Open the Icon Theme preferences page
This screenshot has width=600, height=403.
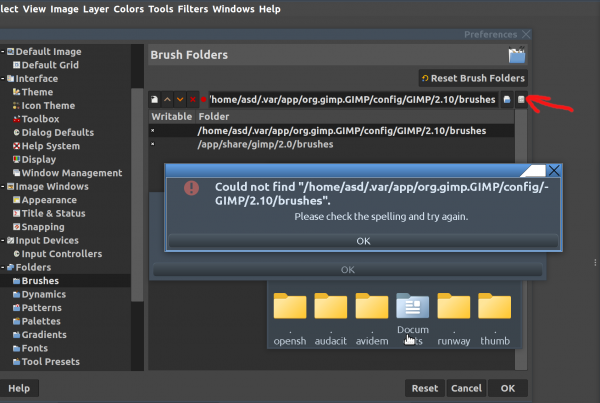click(48, 106)
